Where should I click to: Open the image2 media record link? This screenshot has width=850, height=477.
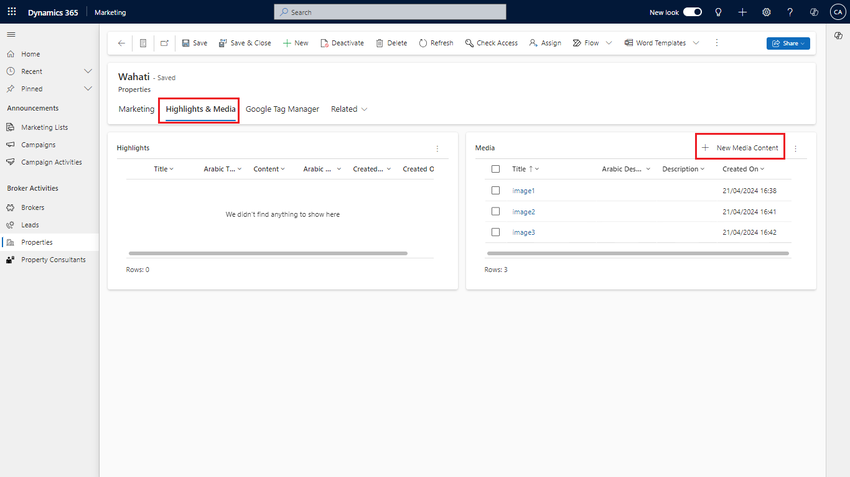point(524,211)
